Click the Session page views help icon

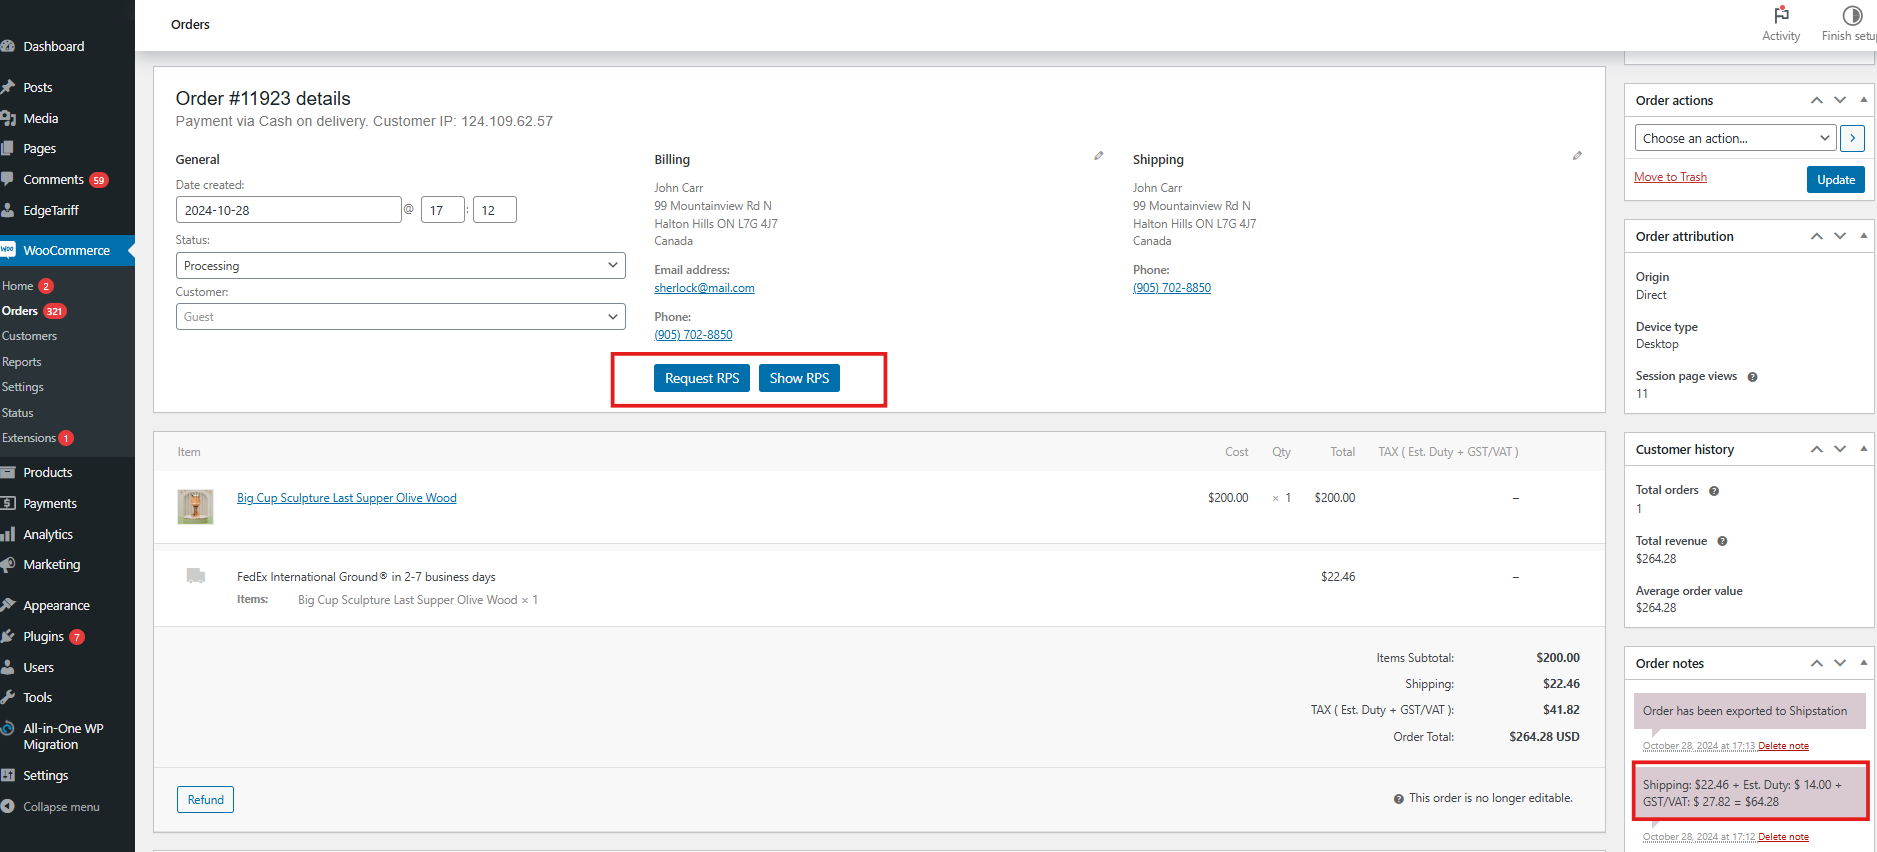[x=1752, y=377]
